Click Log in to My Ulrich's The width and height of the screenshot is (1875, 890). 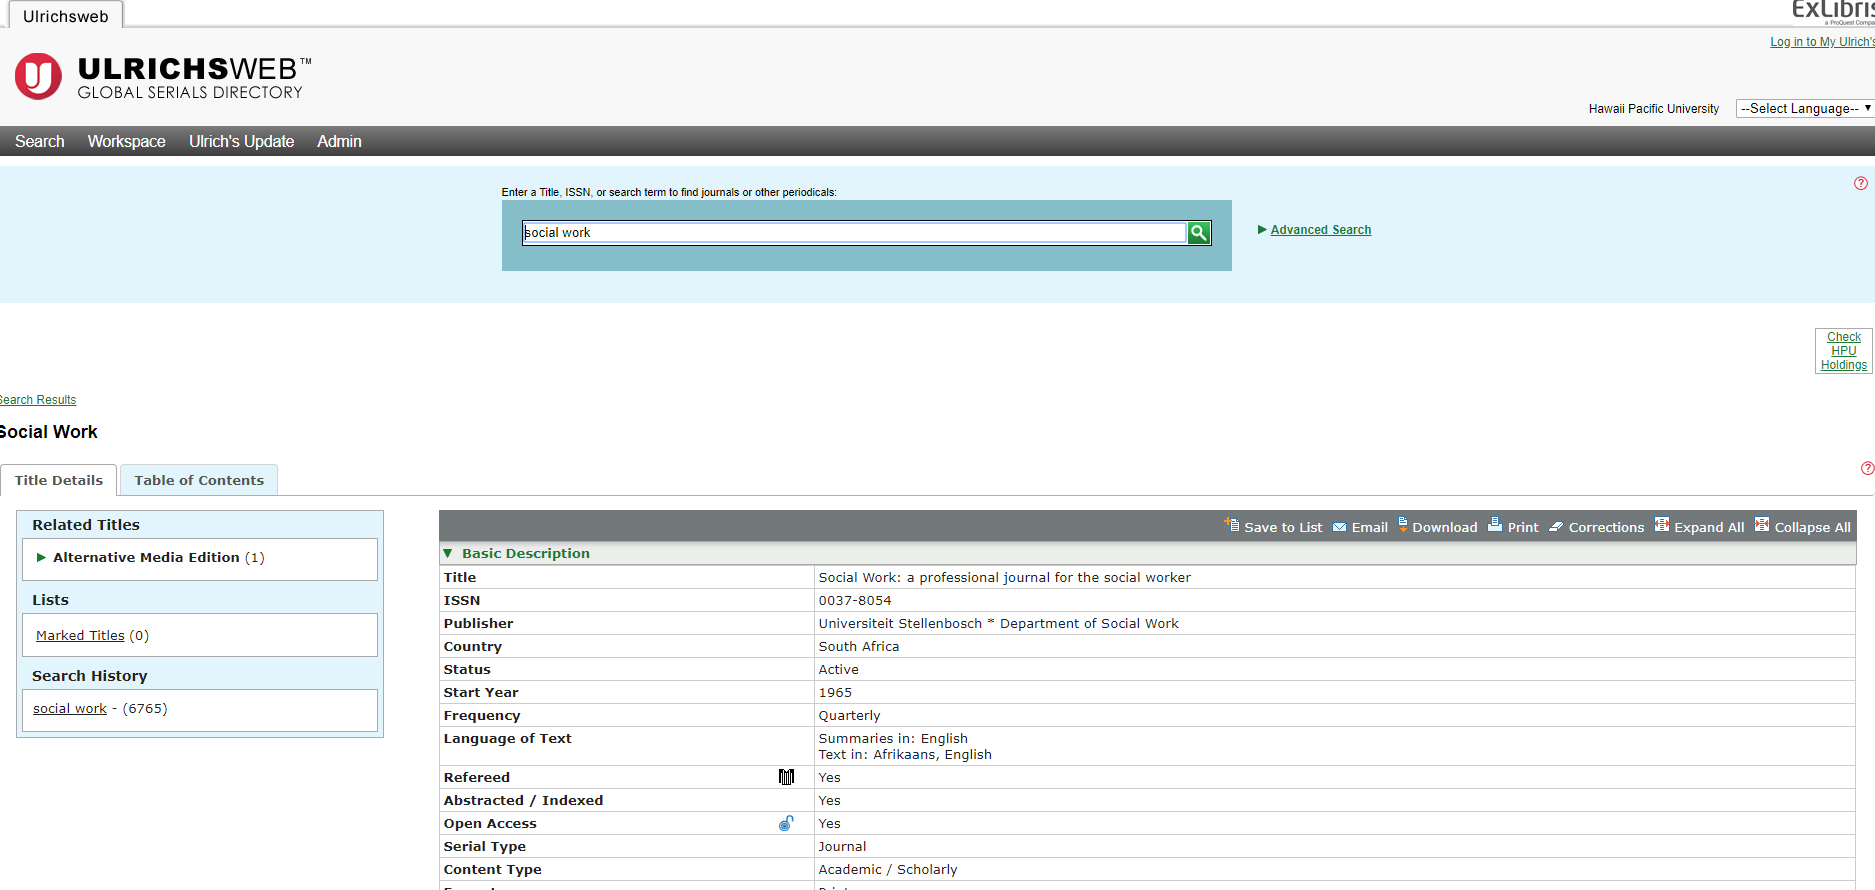click(x=1822, y=42)
